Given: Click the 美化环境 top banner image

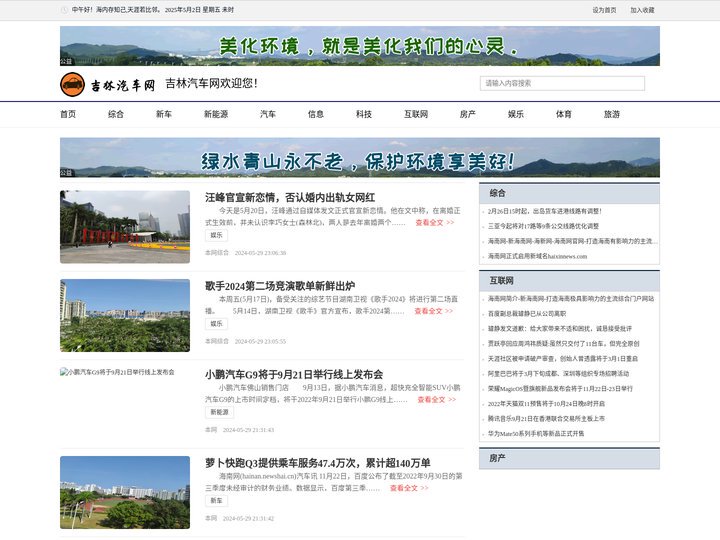Looking at the screenshot, I should coord(360,46).
